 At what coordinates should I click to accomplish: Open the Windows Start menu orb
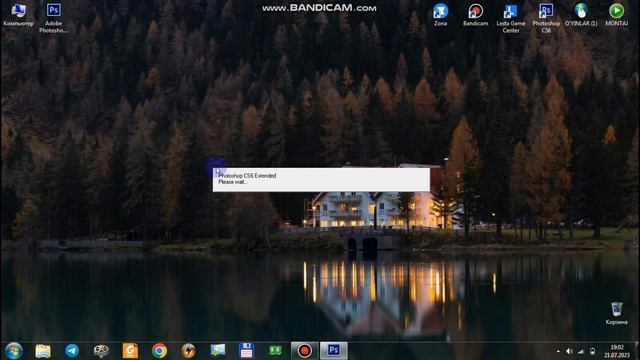14,351
